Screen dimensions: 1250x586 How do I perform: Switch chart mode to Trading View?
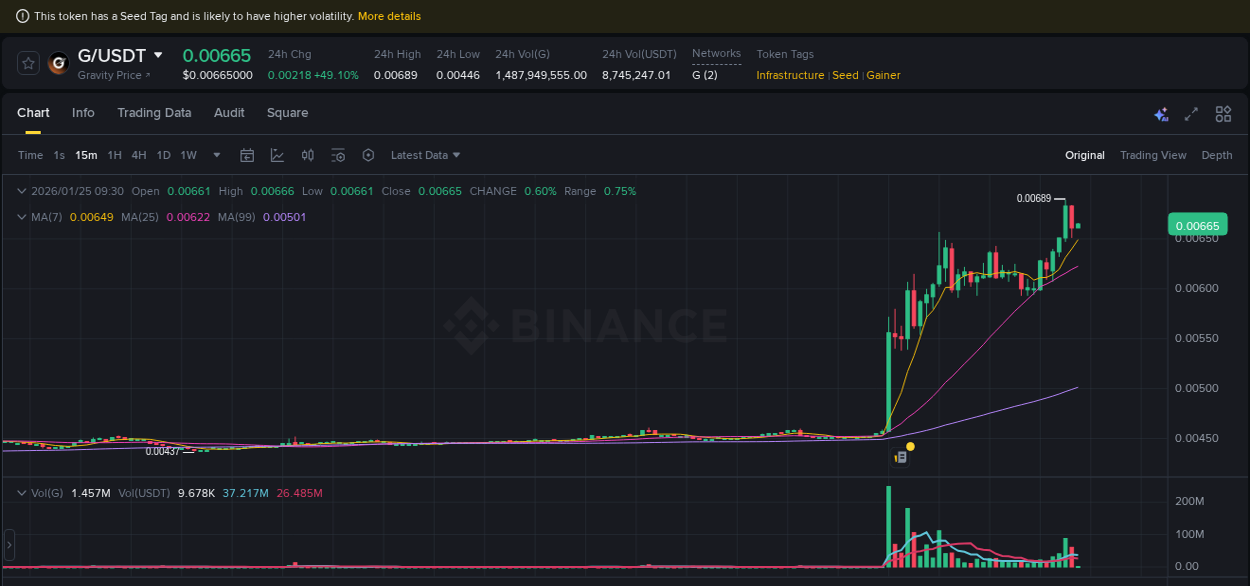tap(1152, 155)
